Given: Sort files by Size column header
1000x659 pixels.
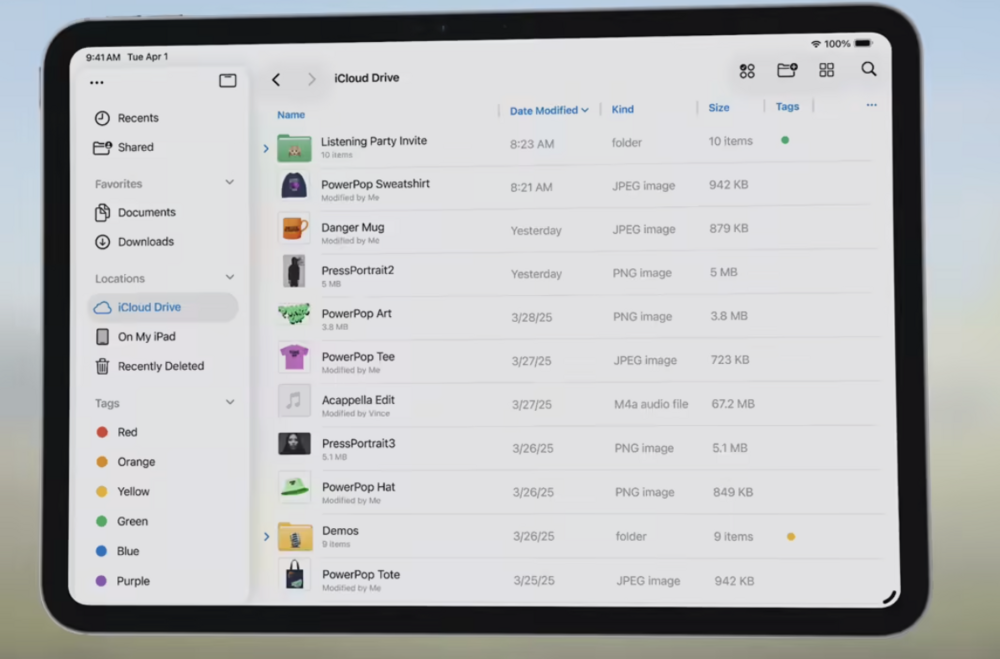Looking at the screenshot, I should coord(719,108).
